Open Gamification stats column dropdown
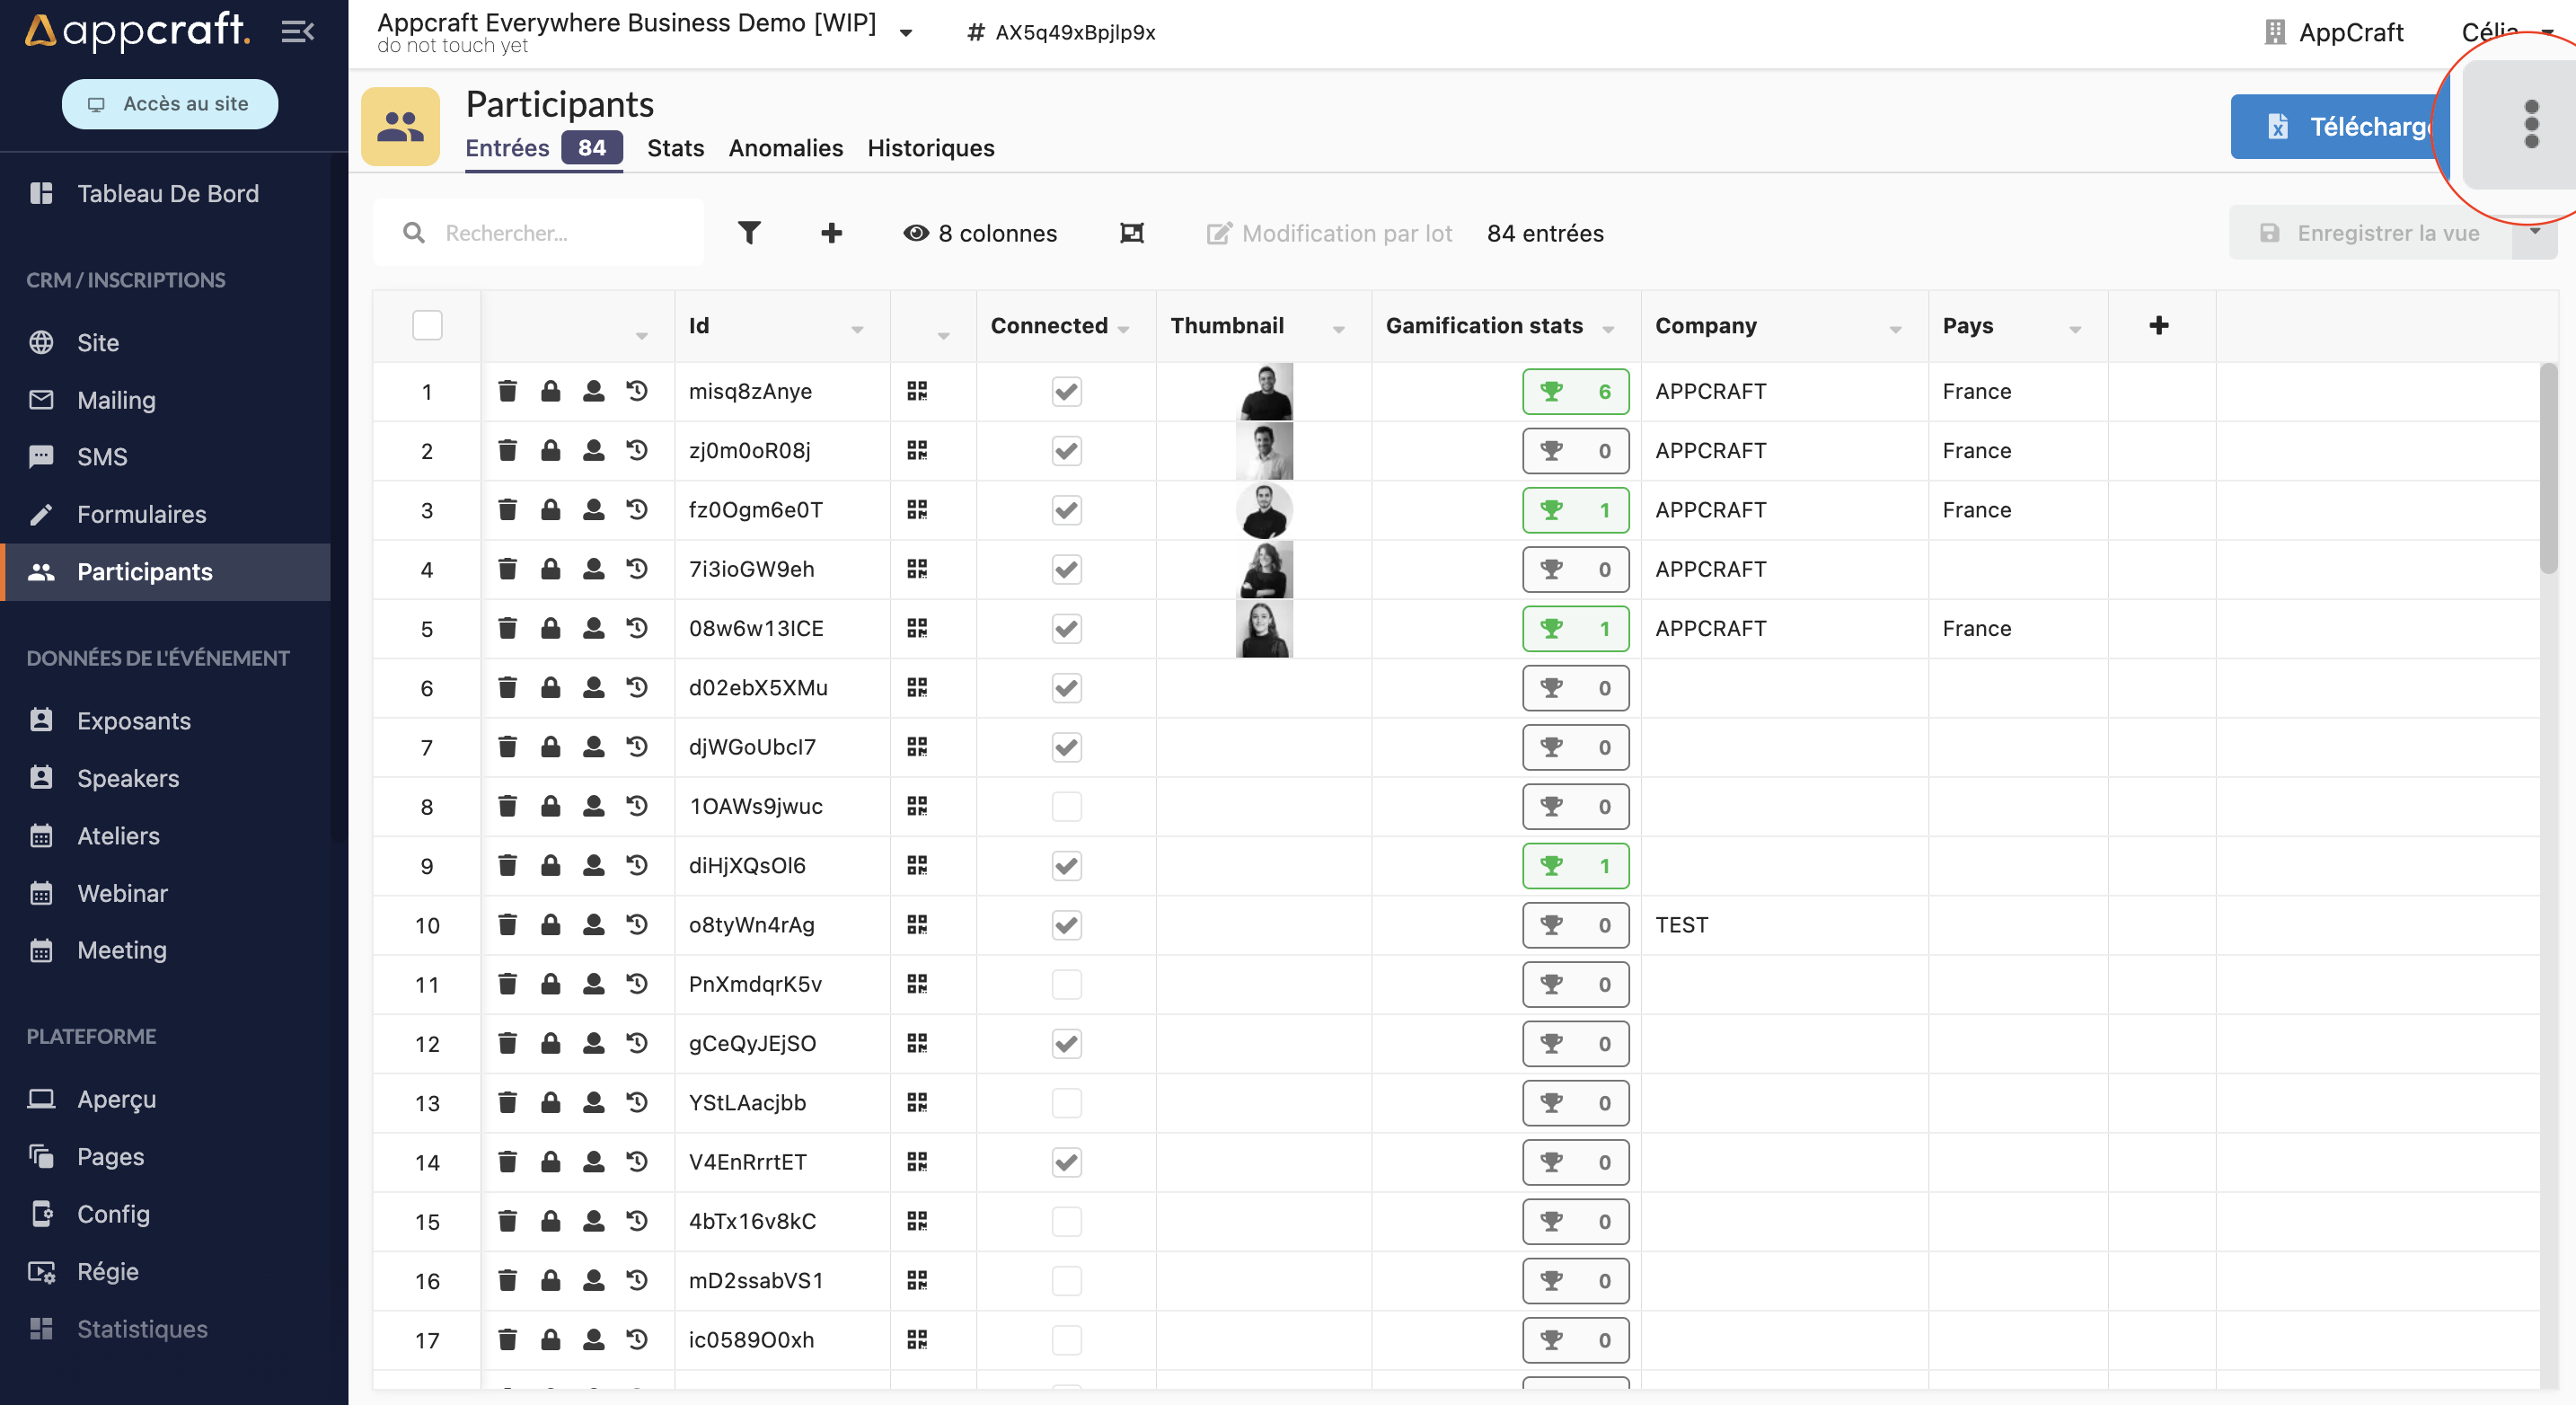 [x=1608, y=329]
